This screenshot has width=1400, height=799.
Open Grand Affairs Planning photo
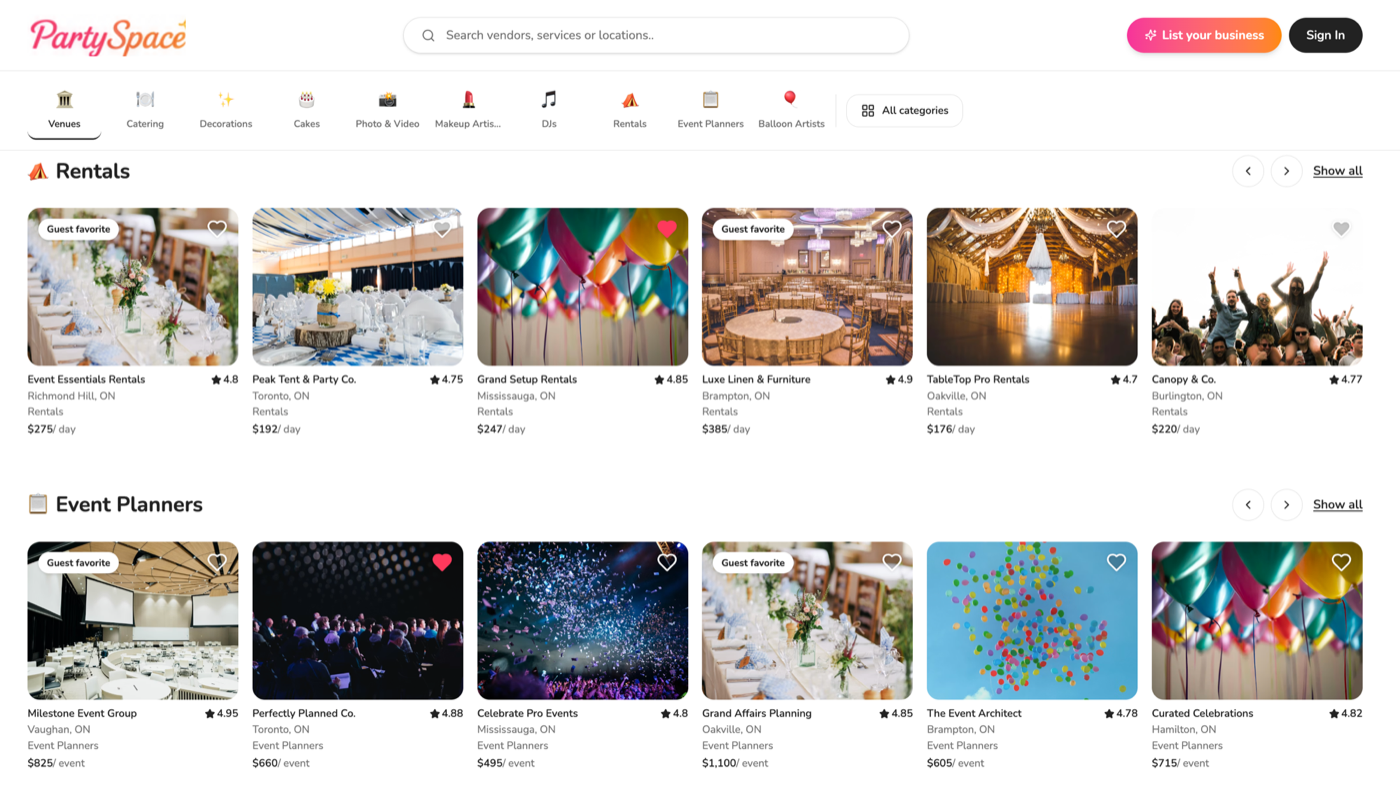pyautogui.click(x=807, y=621)
